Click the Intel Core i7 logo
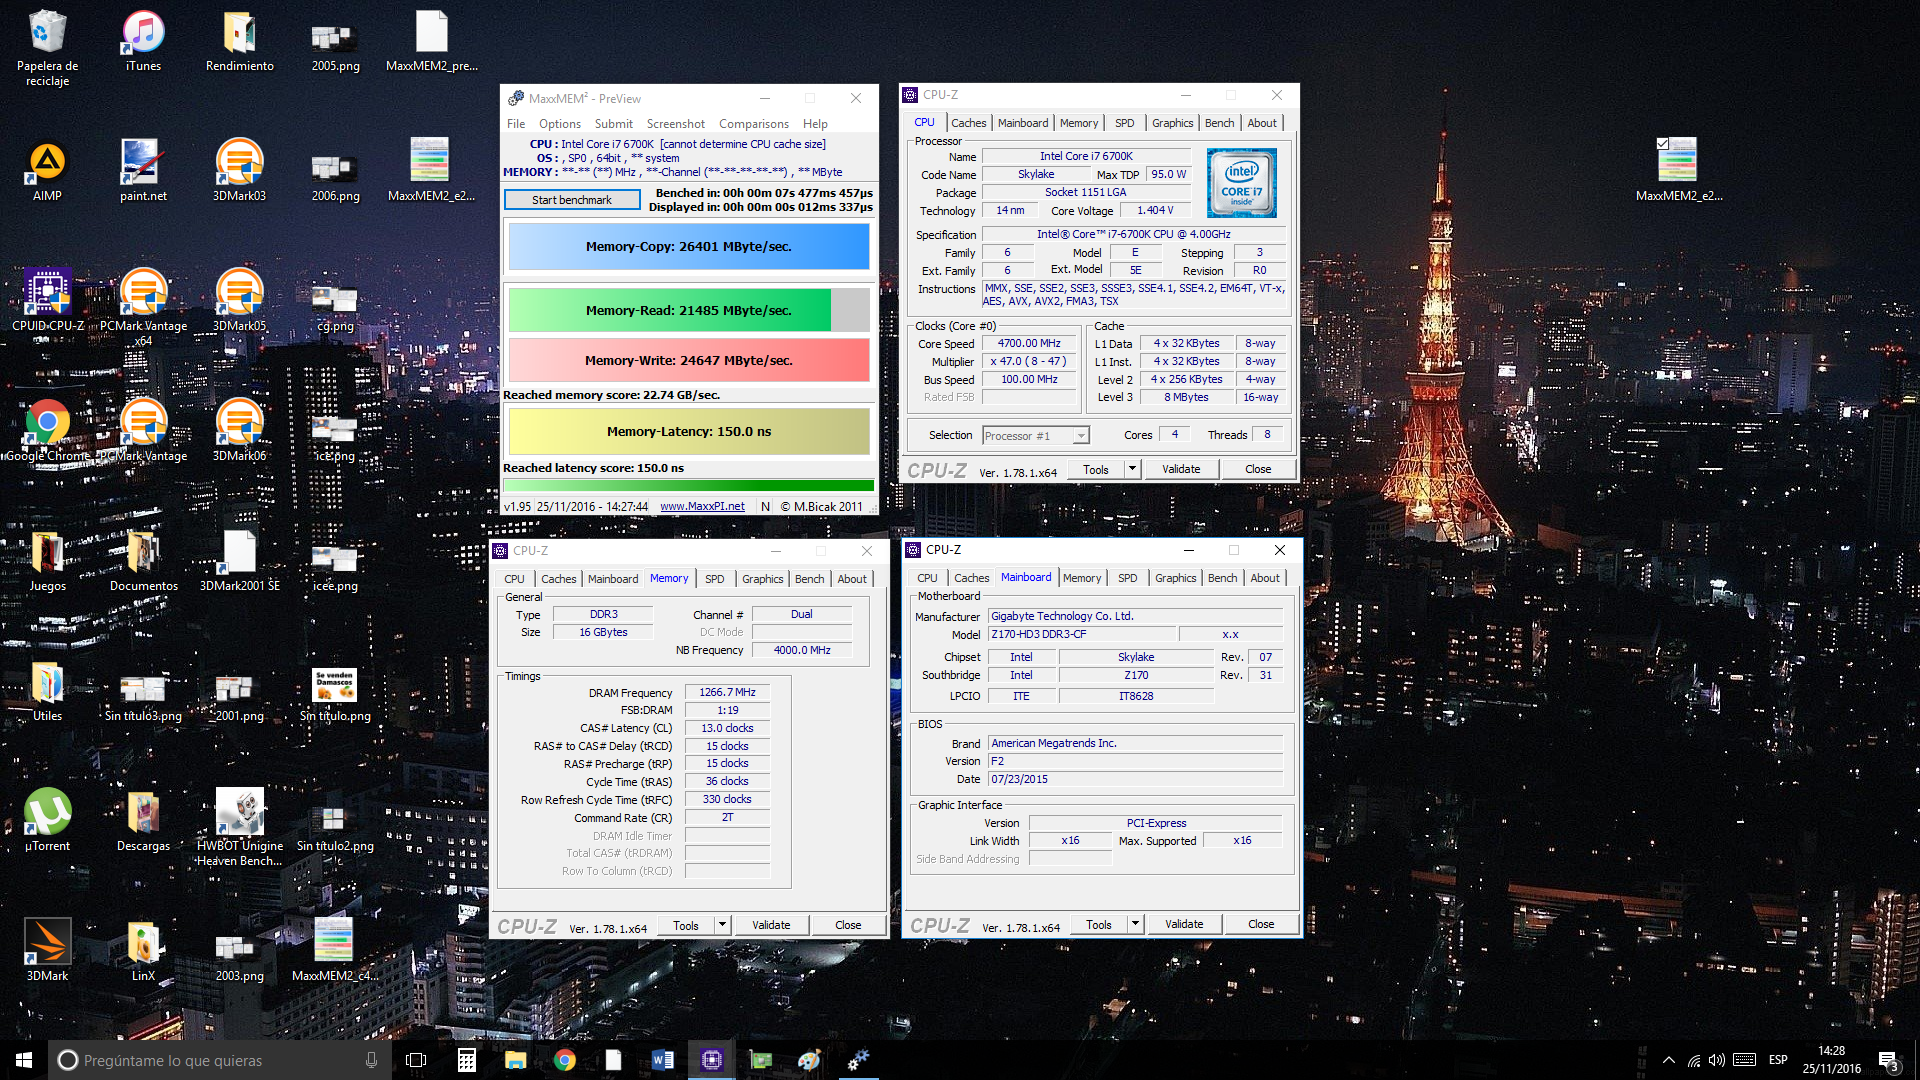 [x=1241, y=183]
